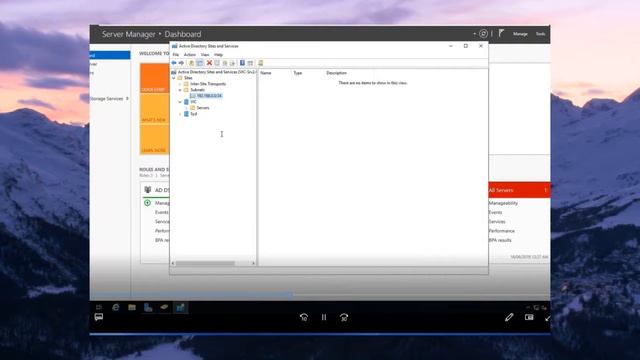Click the pencil annotate icon in player
The image size is (640, 360).
tap(509, 317)
